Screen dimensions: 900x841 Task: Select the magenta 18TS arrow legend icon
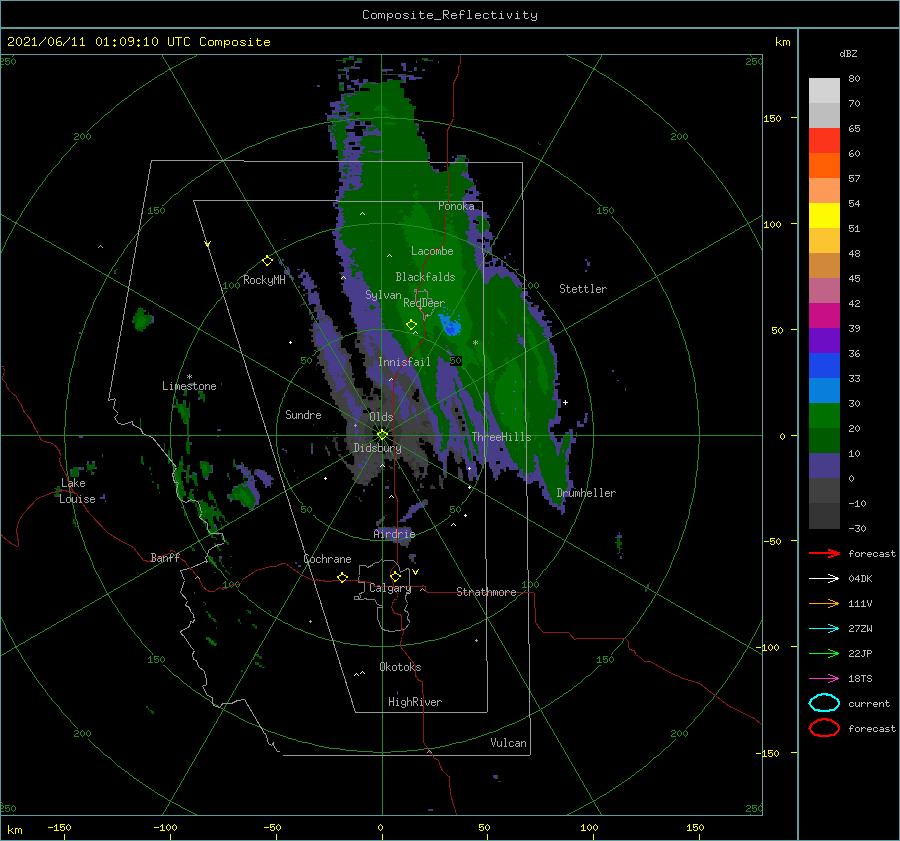824,679
